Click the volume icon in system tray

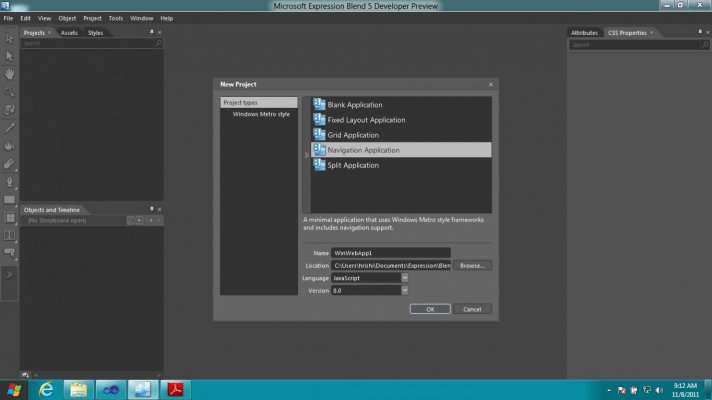(x=659, y=390)
